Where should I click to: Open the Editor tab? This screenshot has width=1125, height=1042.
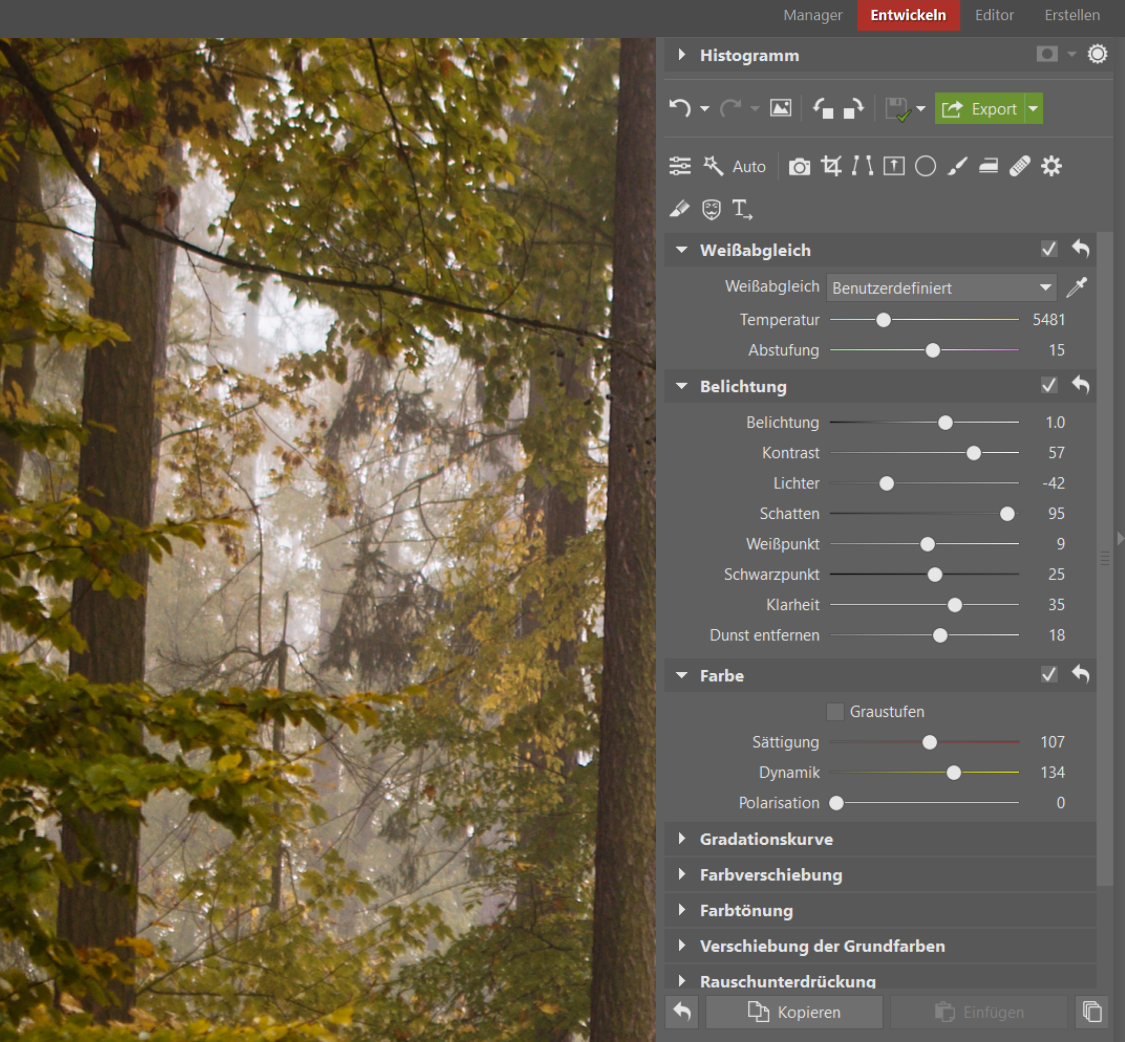pyautogui.click(x=994, y=15)
